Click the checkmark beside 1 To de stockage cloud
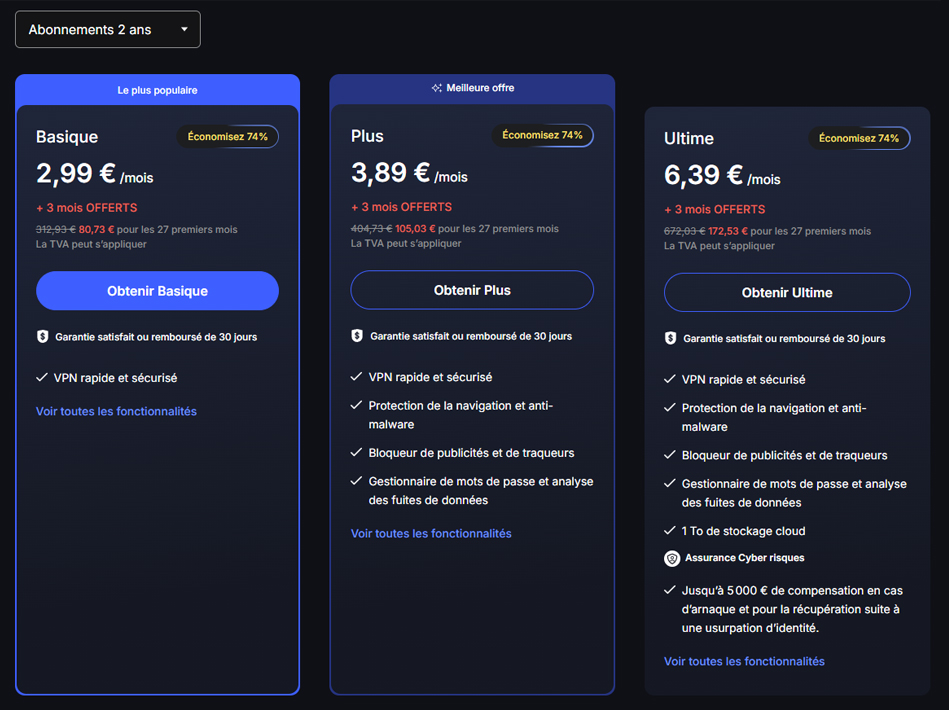Screen dimensions: 949x710 (x=670, y=530)
